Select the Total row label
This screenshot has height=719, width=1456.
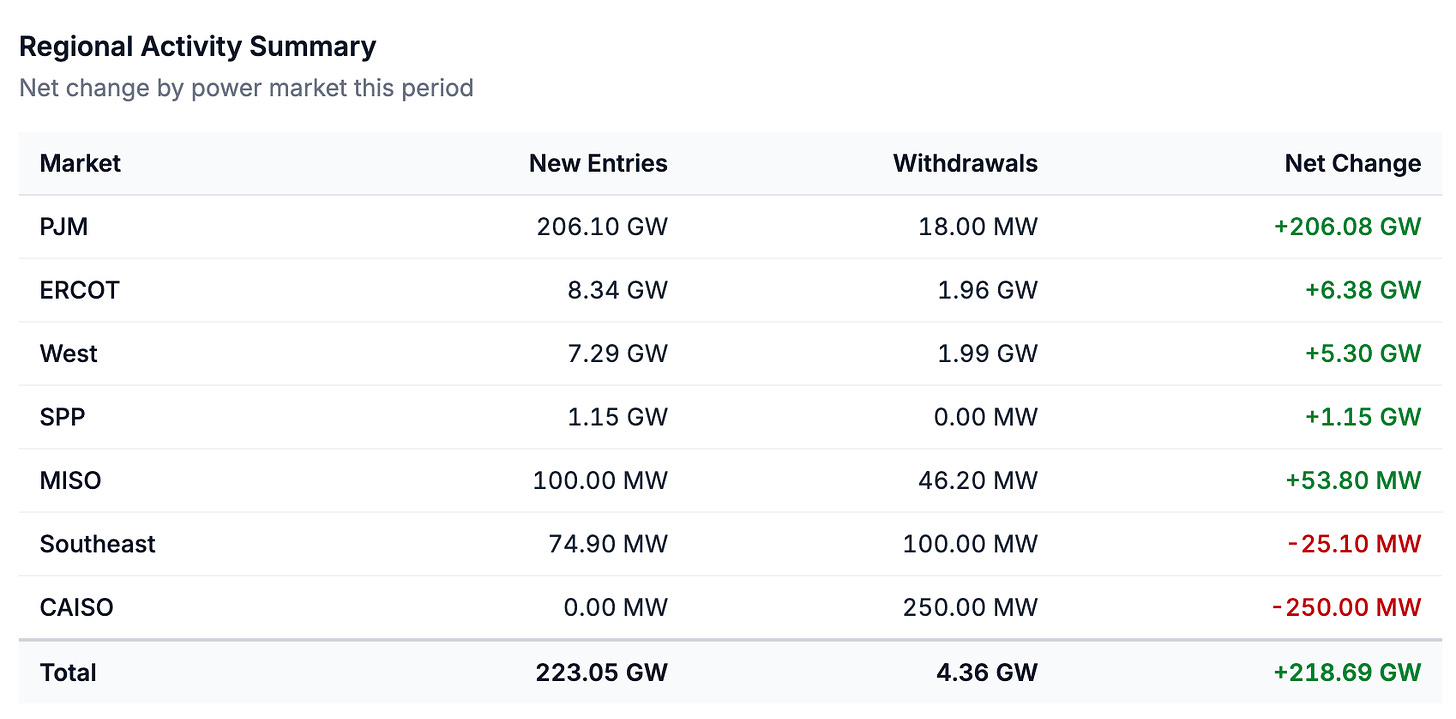pyautogui.click(x=68, y=672)
